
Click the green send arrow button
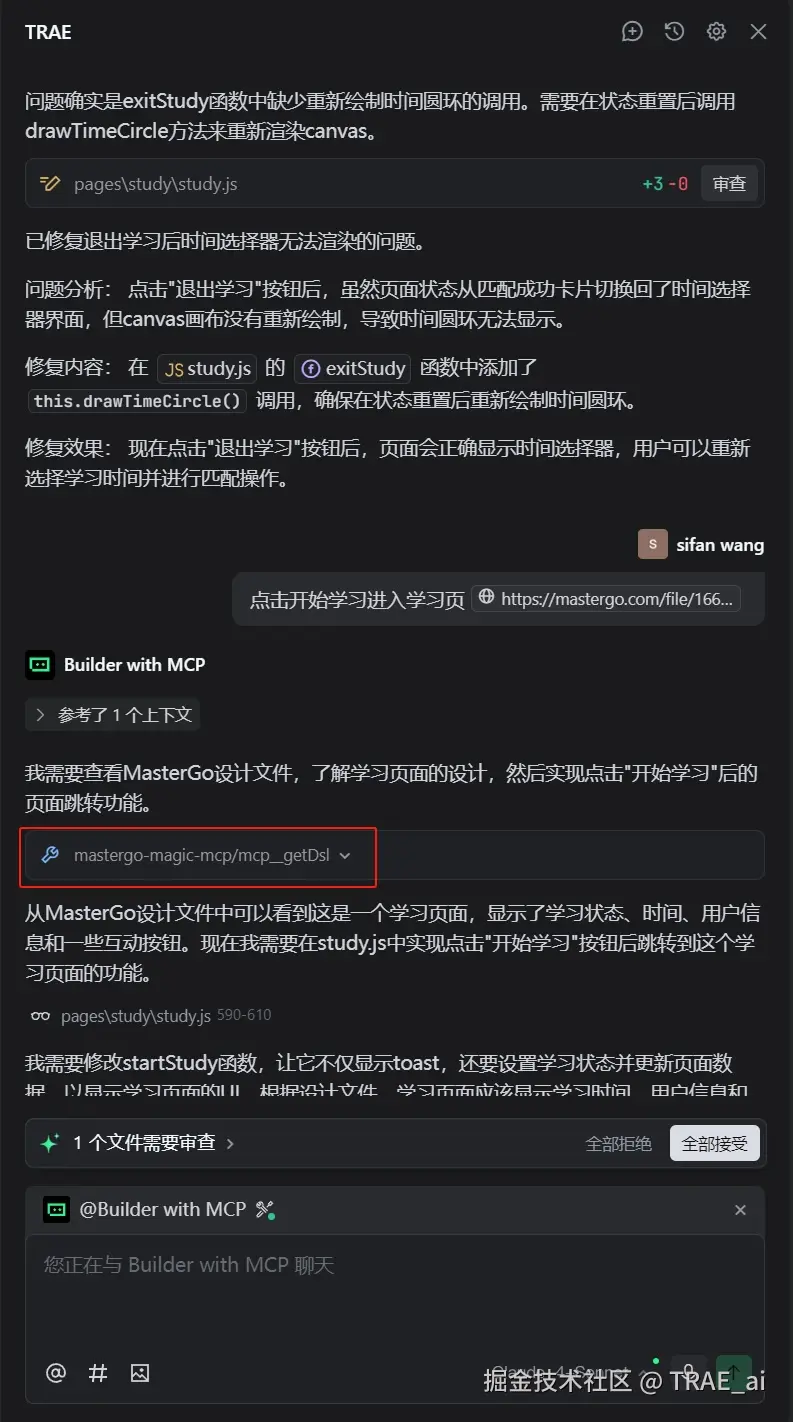click(734, 1372)
